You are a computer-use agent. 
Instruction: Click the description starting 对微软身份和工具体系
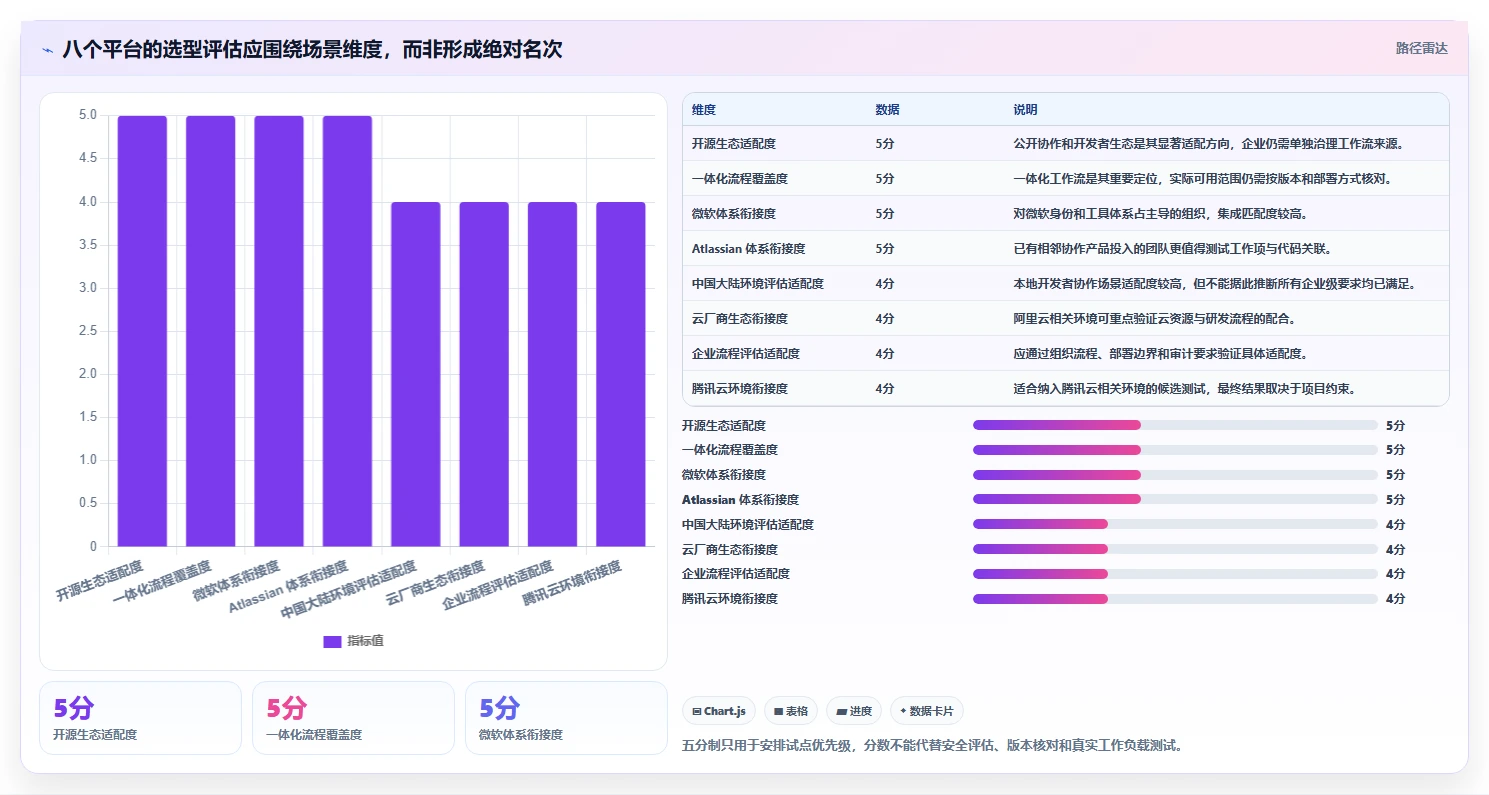(1160, 214)
